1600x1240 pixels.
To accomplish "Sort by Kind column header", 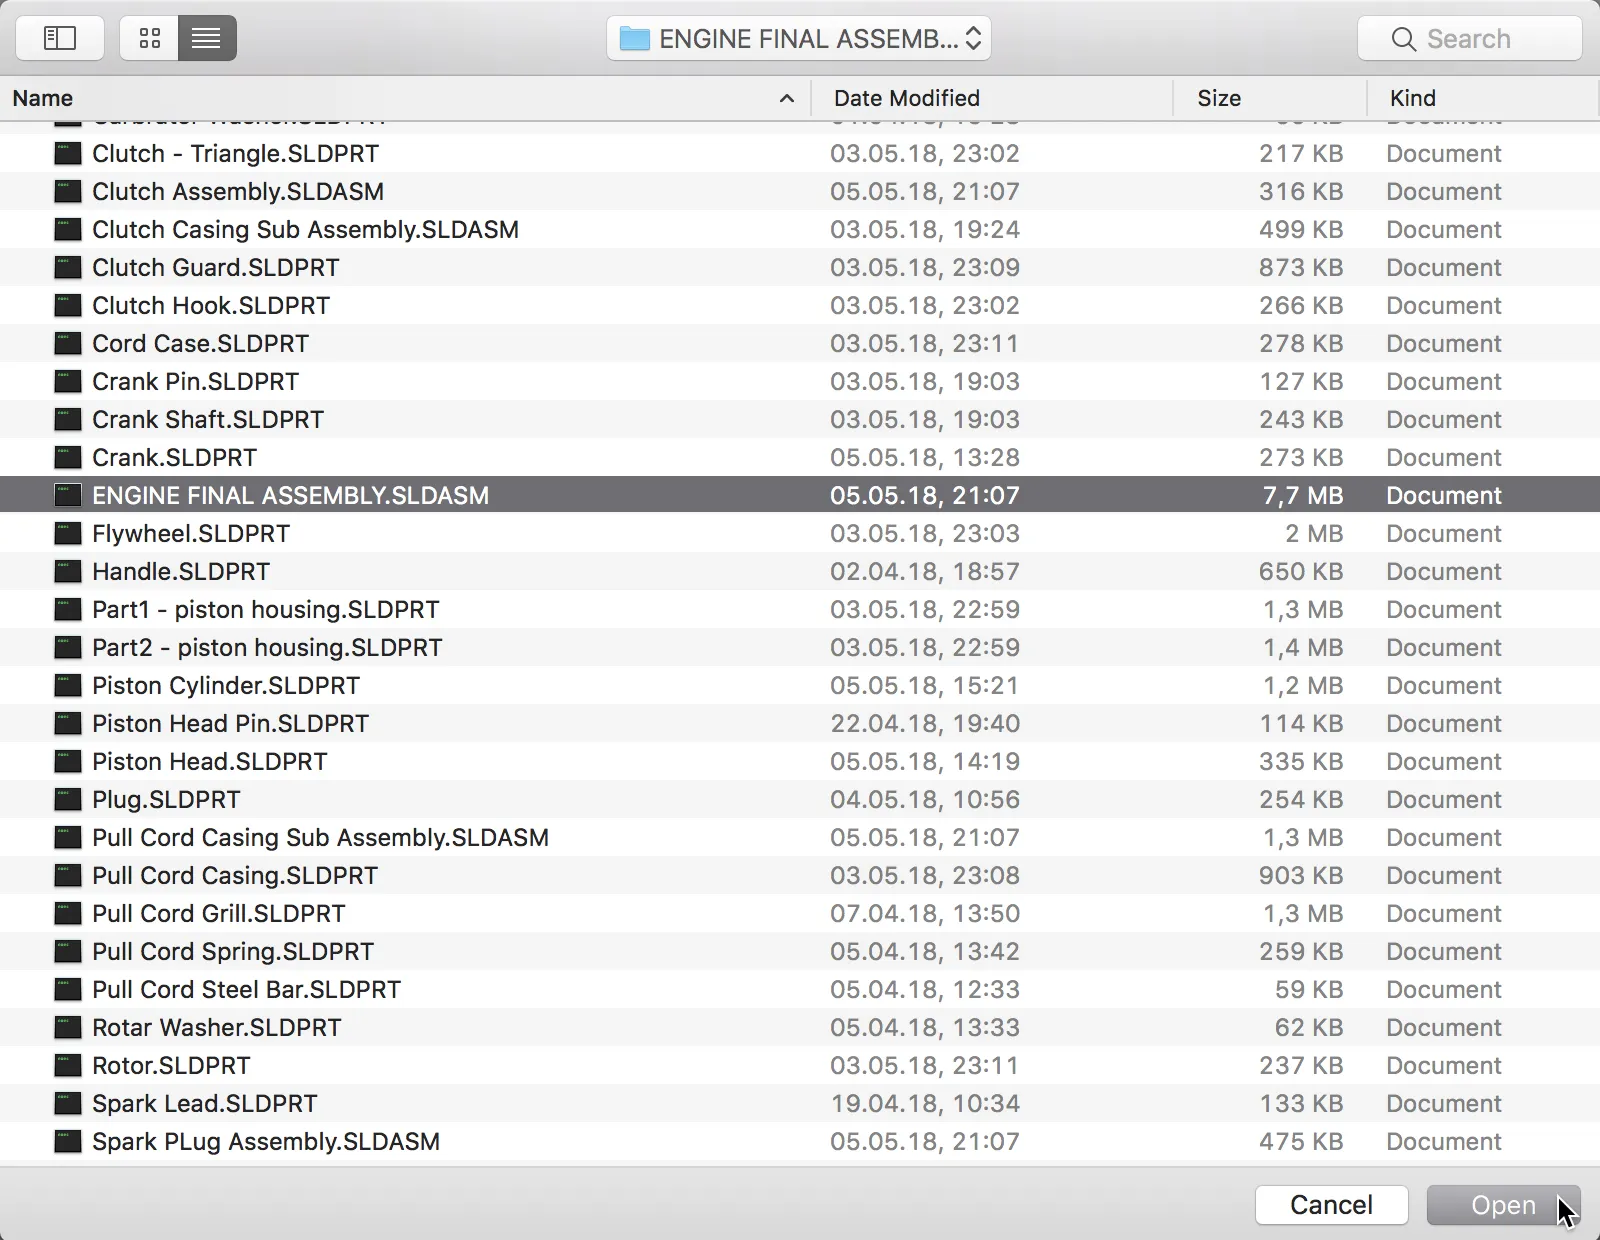I will 1483,98.
